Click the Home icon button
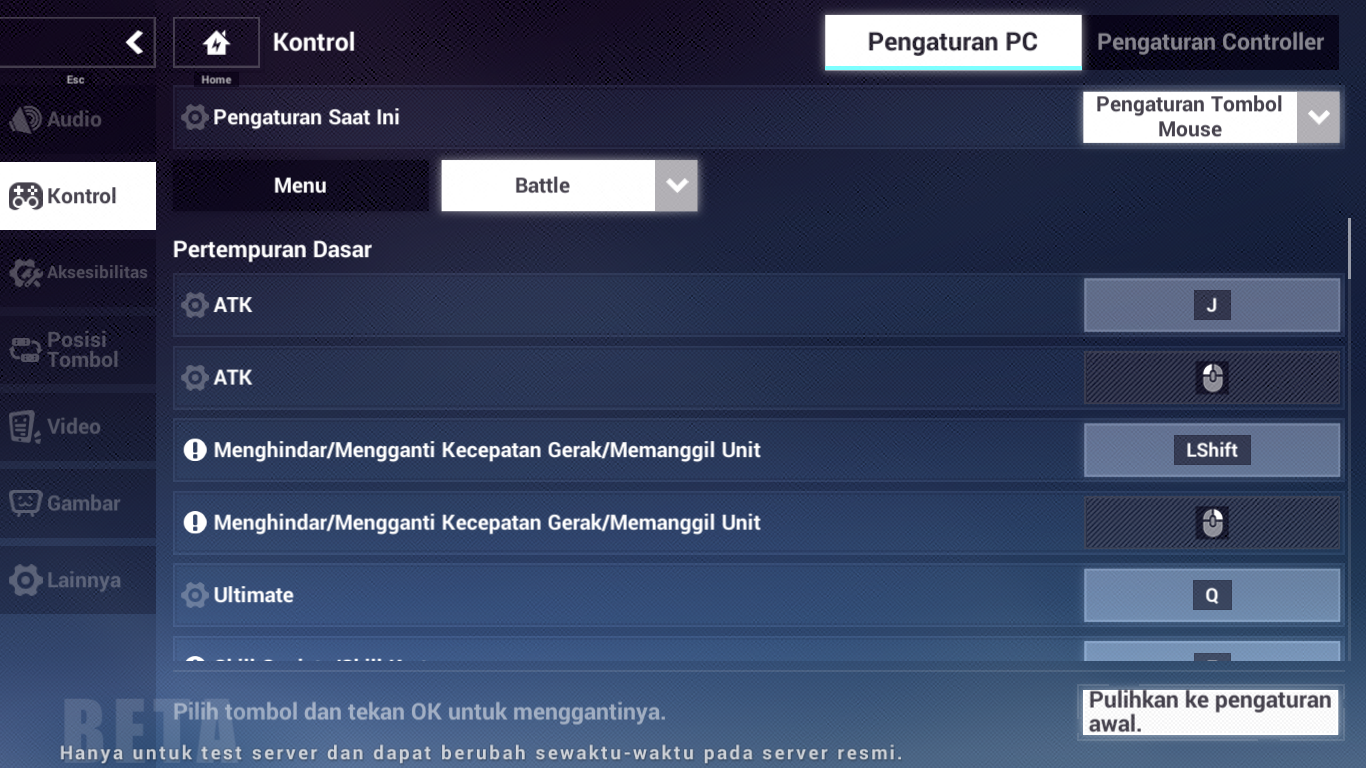The image size is (1366, 768). tap(216, 43)
